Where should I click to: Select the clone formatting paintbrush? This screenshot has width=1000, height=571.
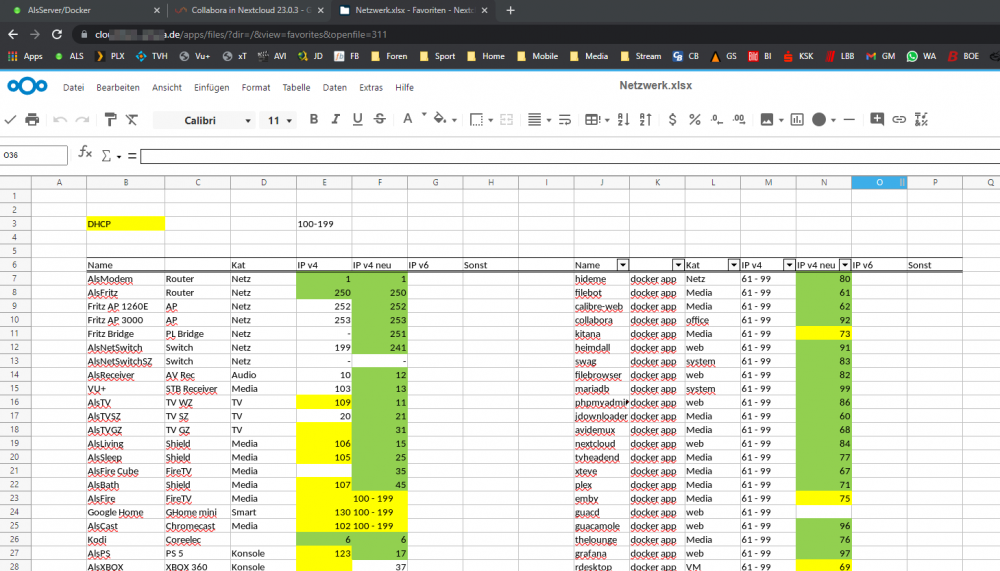pos(110,119)
